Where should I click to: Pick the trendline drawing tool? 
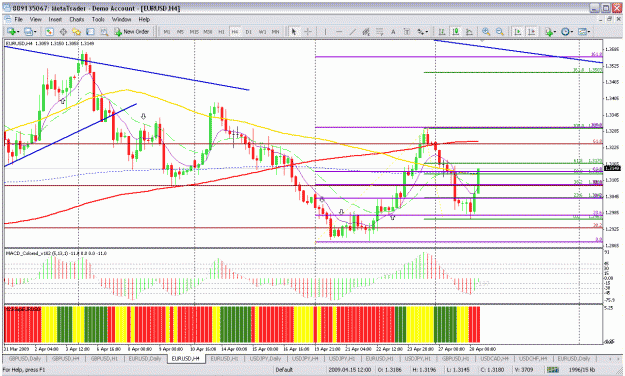coord(353,31)
